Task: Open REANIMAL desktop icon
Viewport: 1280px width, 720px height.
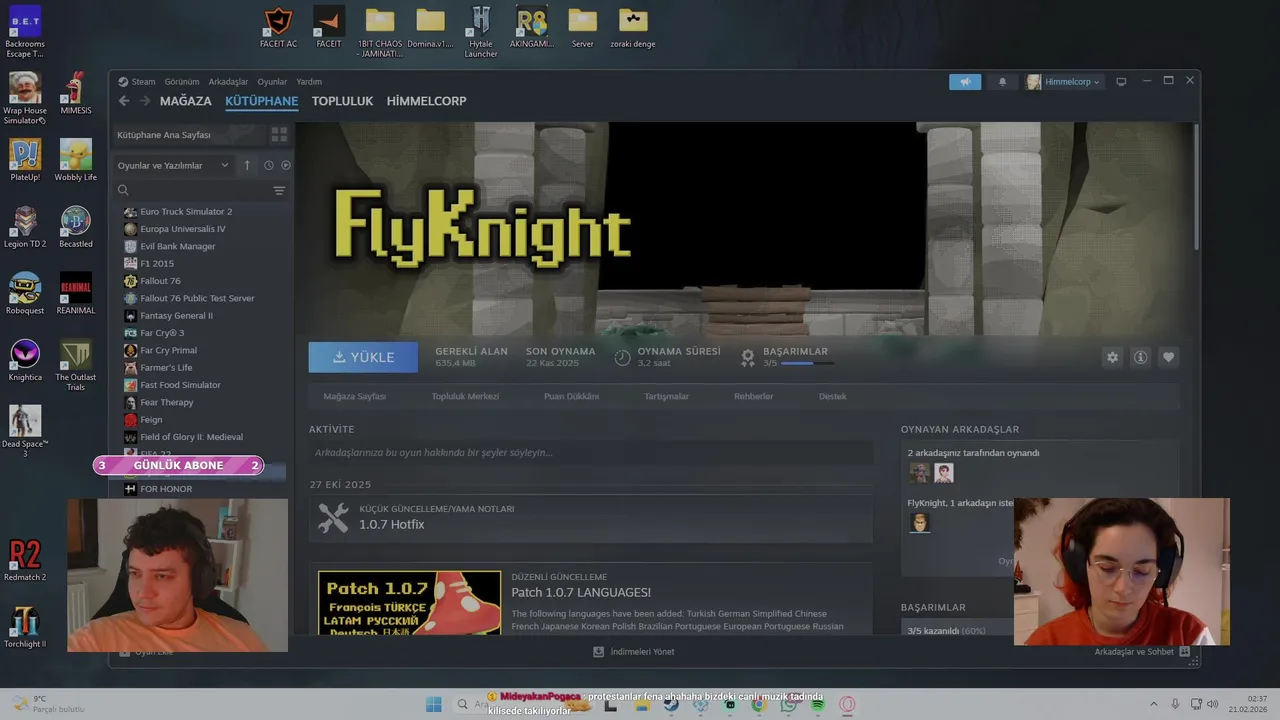Action: (x=75, y=293)
